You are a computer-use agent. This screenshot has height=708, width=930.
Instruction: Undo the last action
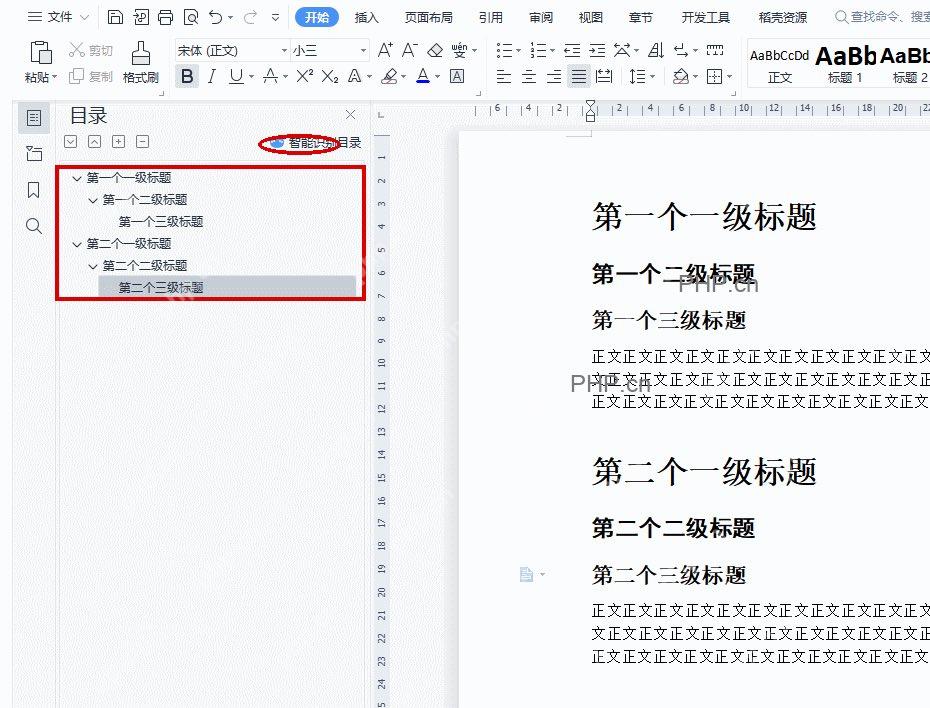(215, 17)
